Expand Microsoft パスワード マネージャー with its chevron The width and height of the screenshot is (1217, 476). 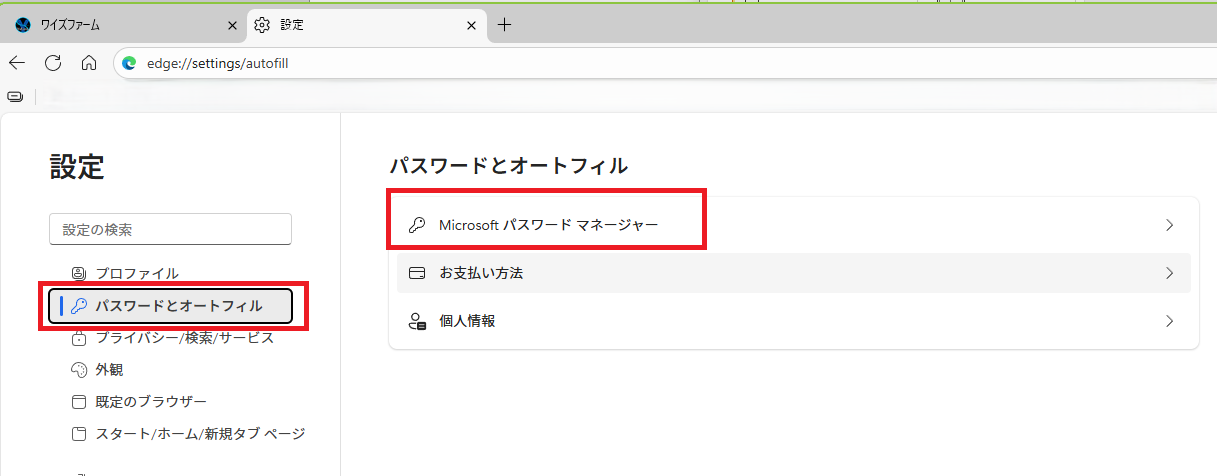[1169, 225]
